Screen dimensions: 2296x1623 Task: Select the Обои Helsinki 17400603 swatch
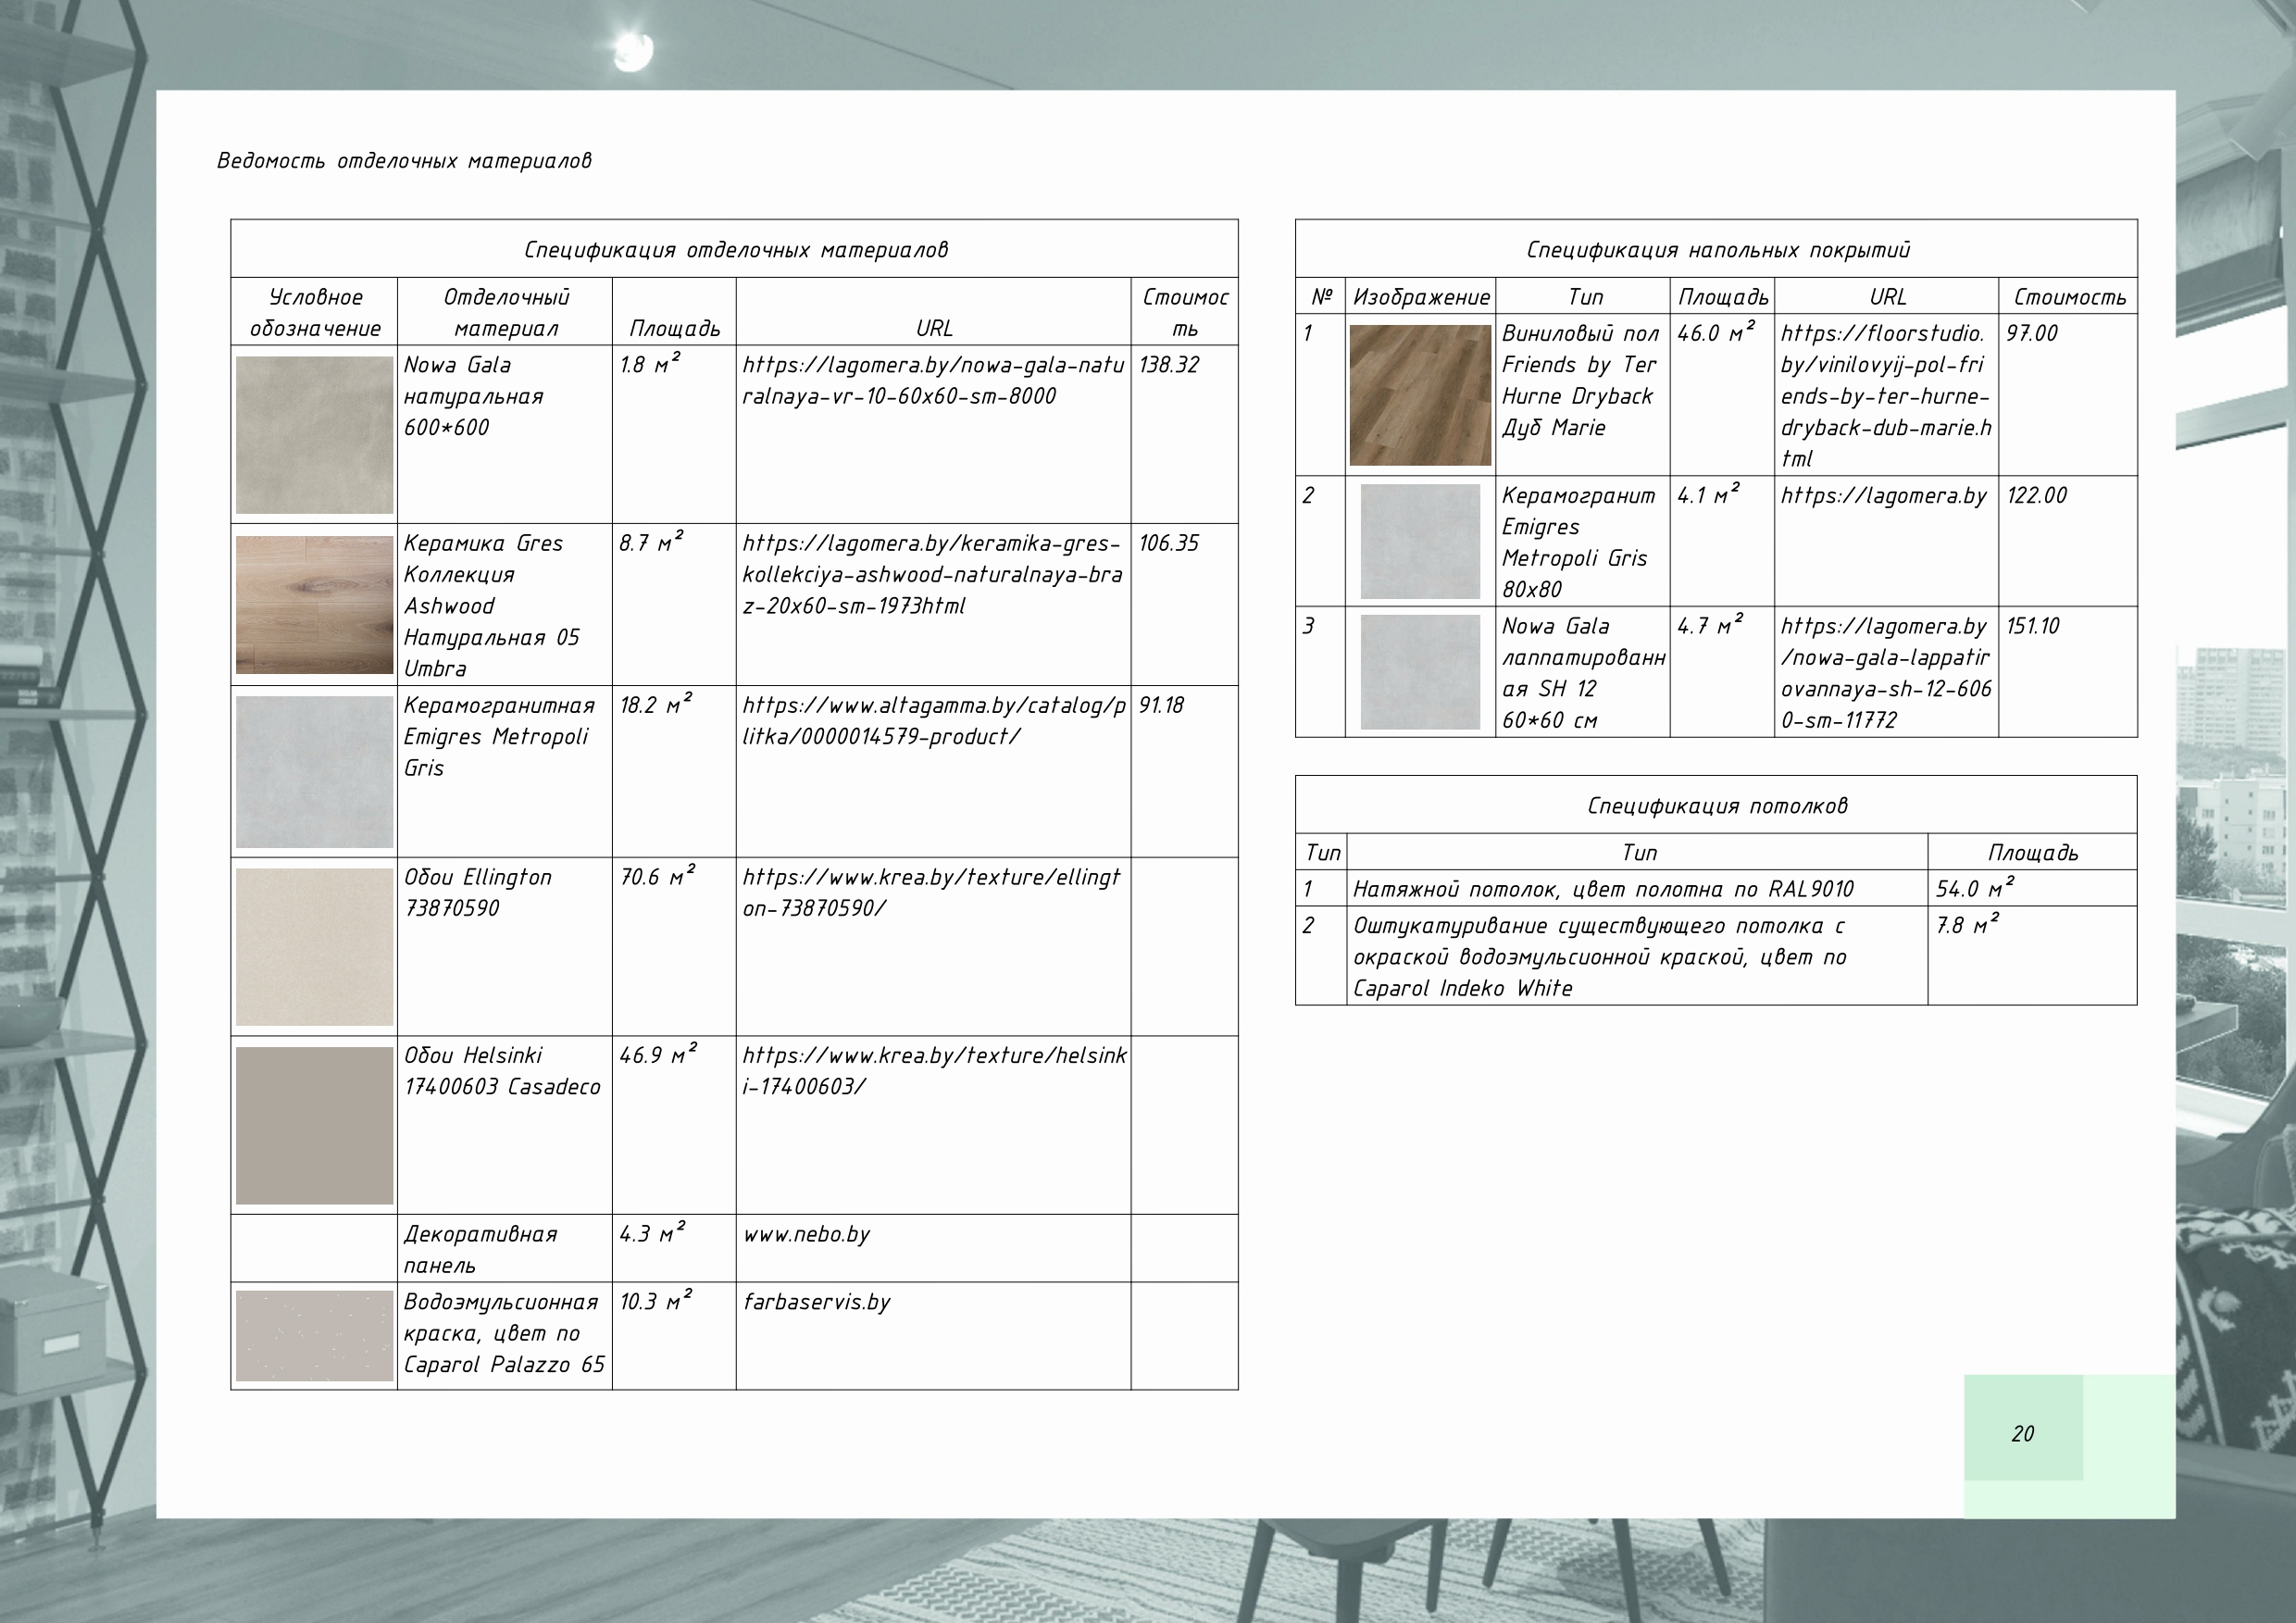[x=314, y=1126]
